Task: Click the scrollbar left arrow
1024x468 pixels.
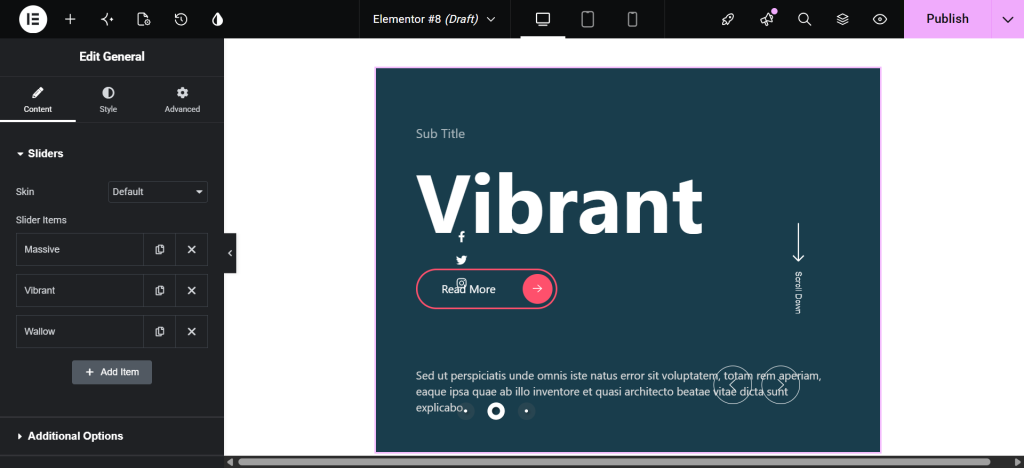Action: click(x=230, y=462)
